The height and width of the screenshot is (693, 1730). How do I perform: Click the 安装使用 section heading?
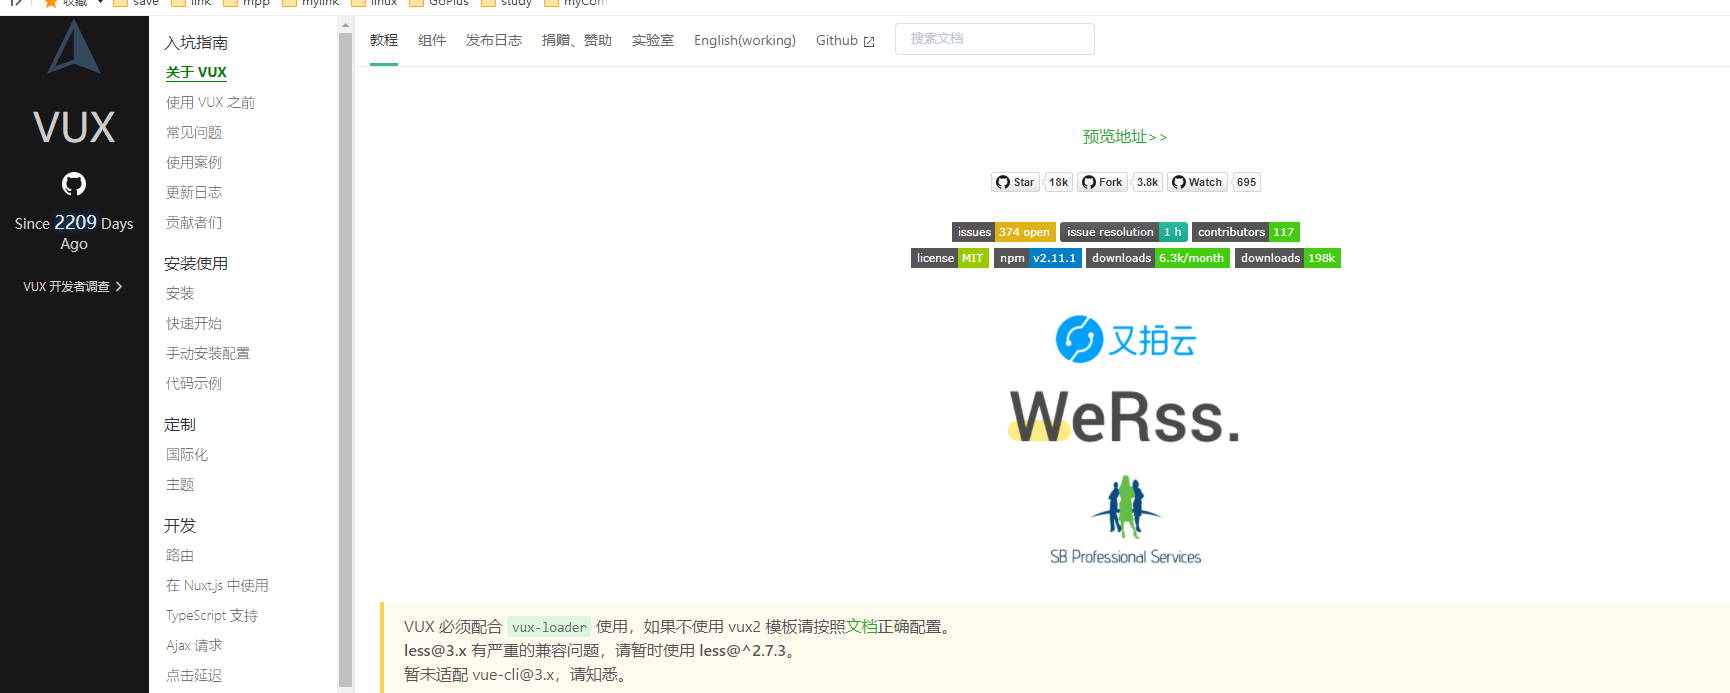[x=196, y=264]
